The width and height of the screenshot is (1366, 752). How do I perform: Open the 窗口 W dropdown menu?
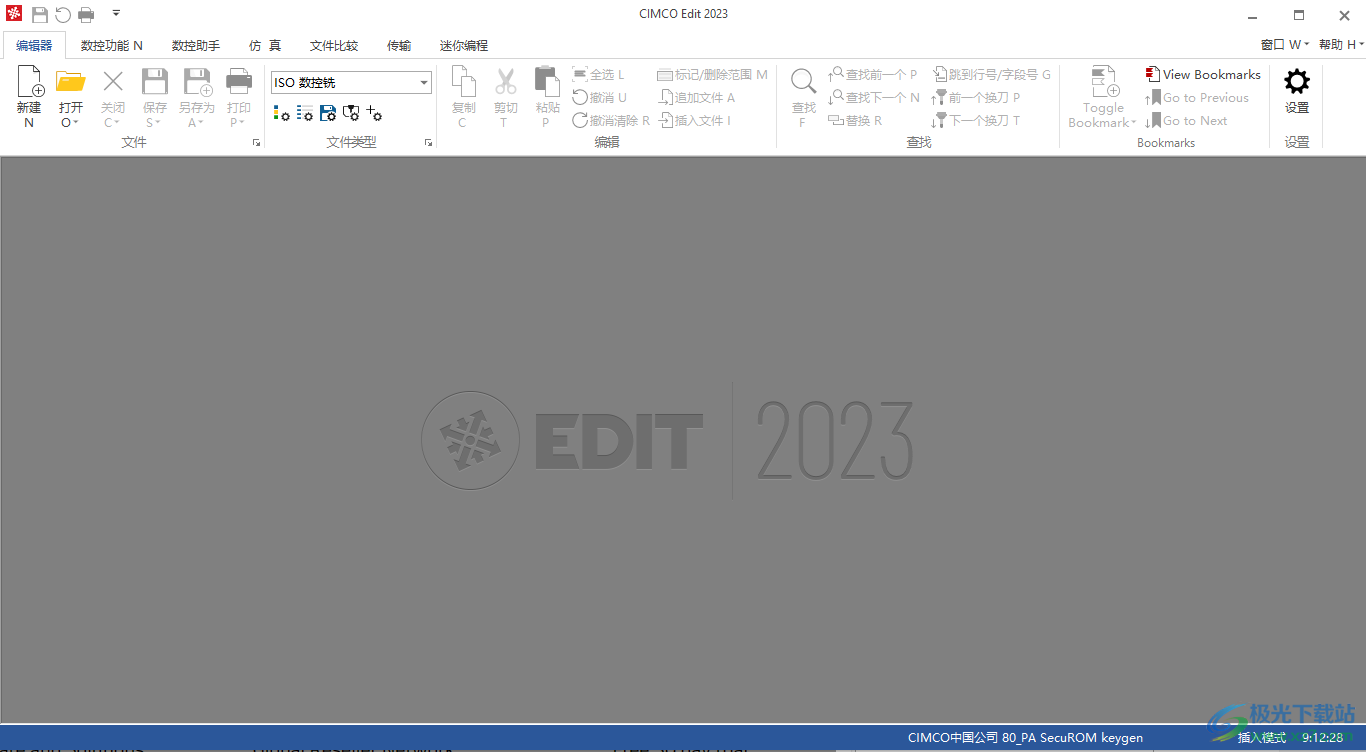click(1285, 45)
